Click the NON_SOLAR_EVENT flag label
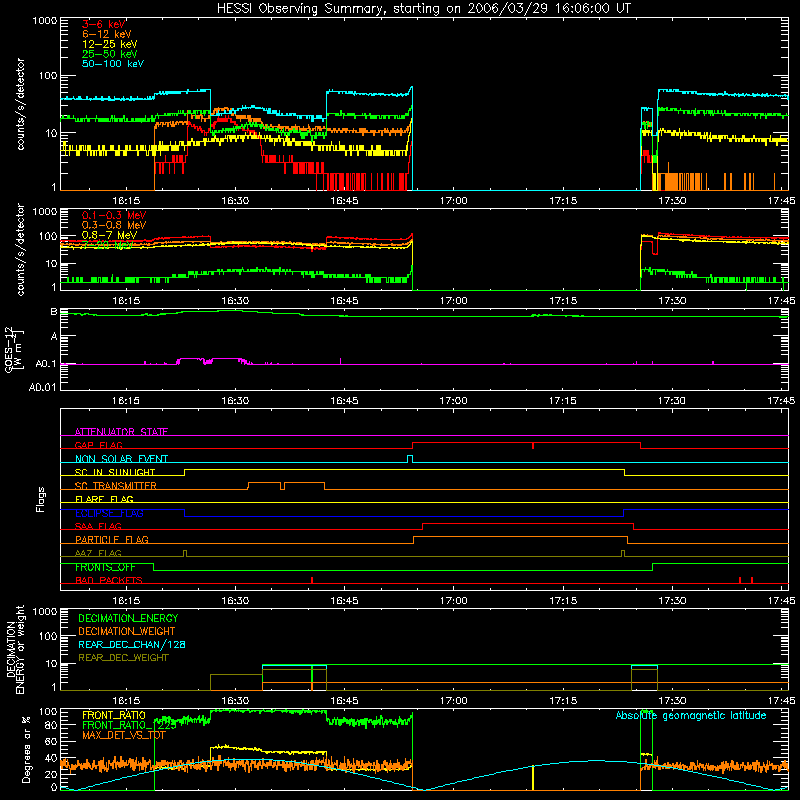 [121, 459]
